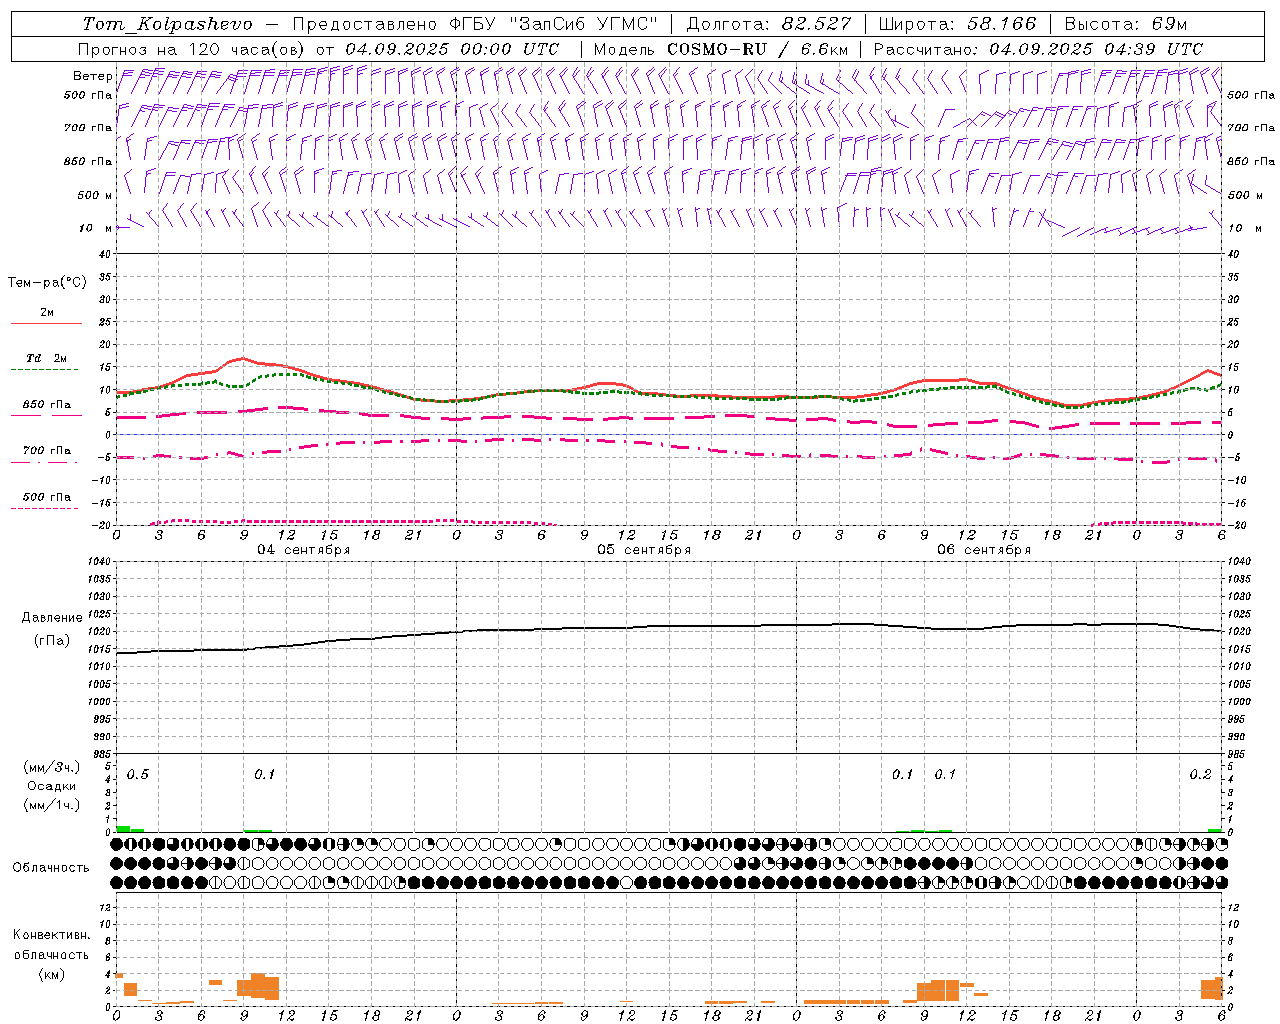Click the station name Tom_Kolpashevo
1280x1024 pixels.
167,24
